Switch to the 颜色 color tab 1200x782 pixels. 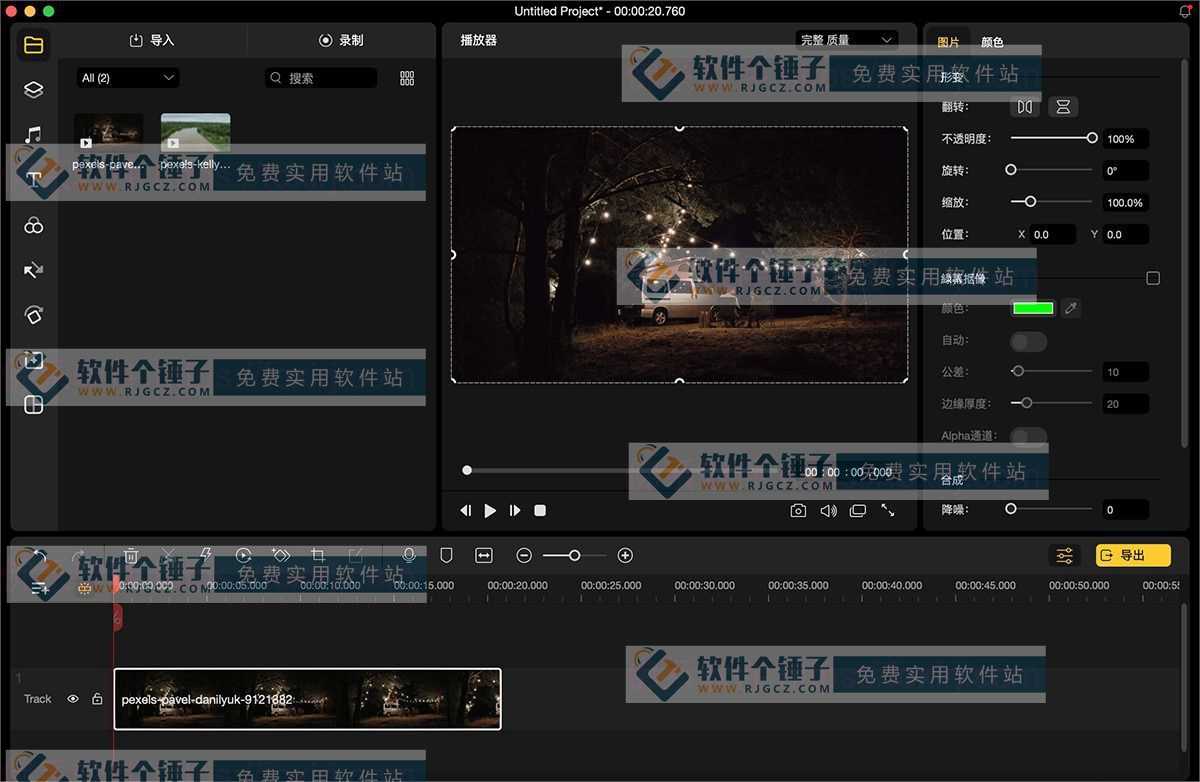click(992, 42)
